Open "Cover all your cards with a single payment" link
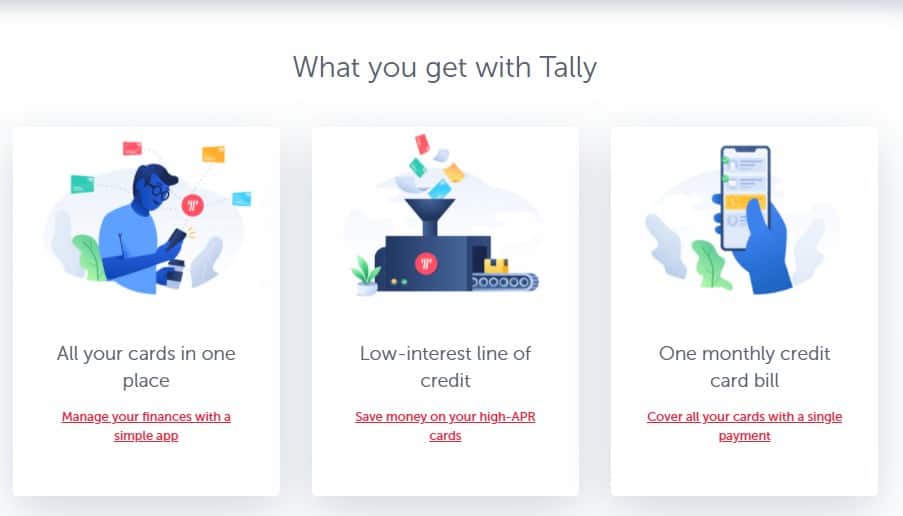Viewport: 903px width, 516px height. point(744,426)
